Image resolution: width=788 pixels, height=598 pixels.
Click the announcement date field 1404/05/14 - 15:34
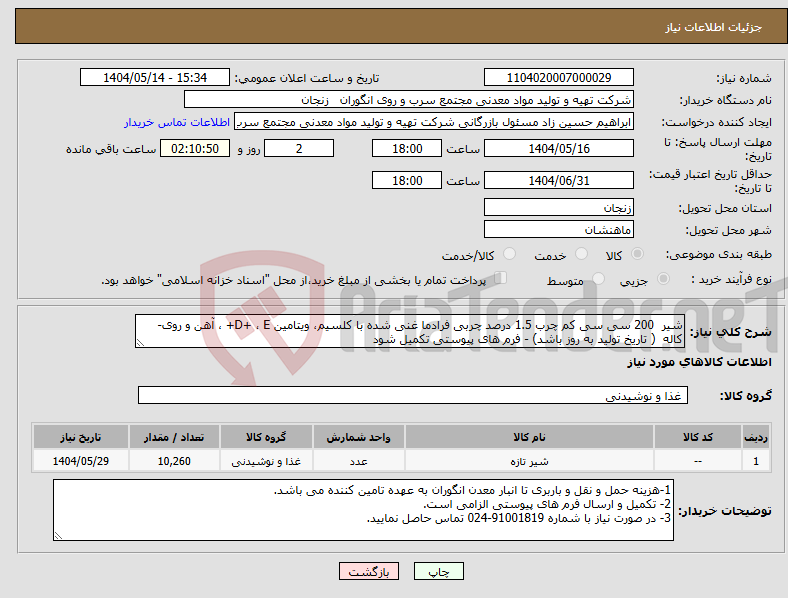point(155,77)
